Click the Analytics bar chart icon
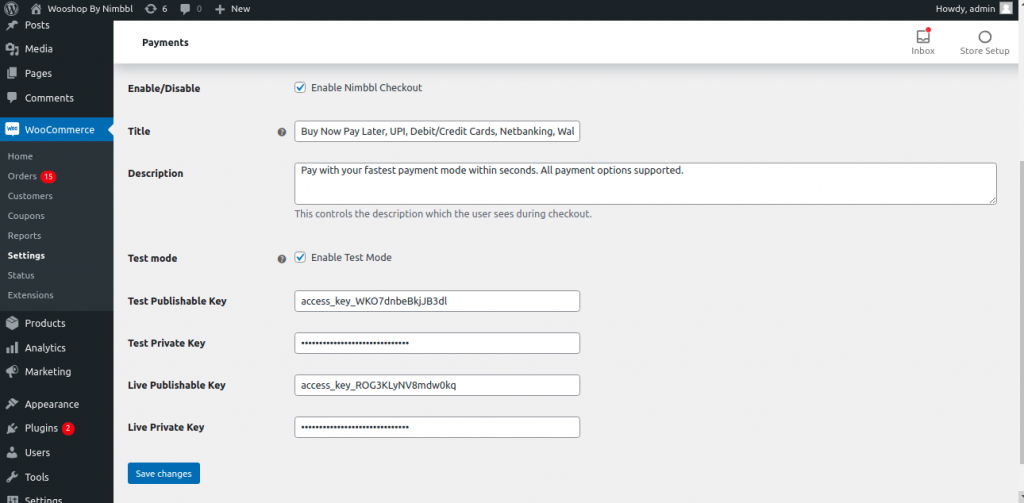 click(x=12, y=348)
